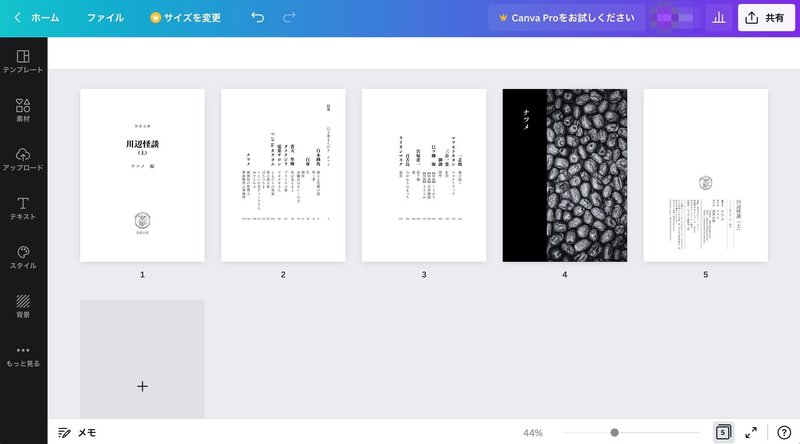This screenshot has width=800, height=444.
Task: Click Canva Proをお試しください button
Action: pyautogui.click(x=566, y=18)
